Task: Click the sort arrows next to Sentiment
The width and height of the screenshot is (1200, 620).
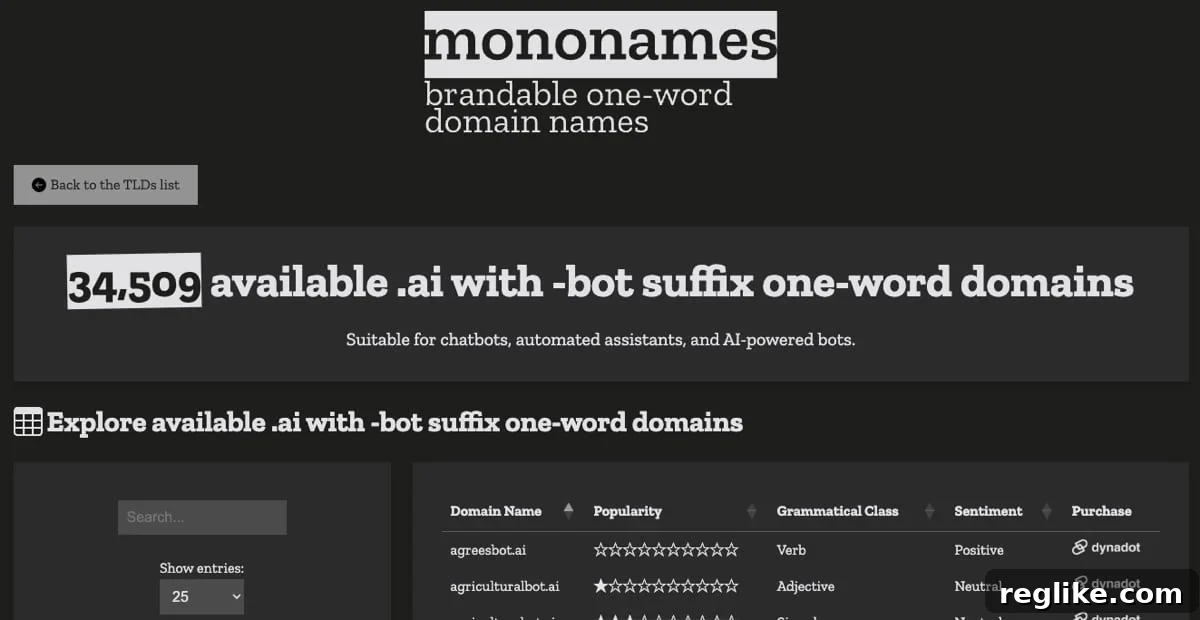Action: (x=1047, y=511)
